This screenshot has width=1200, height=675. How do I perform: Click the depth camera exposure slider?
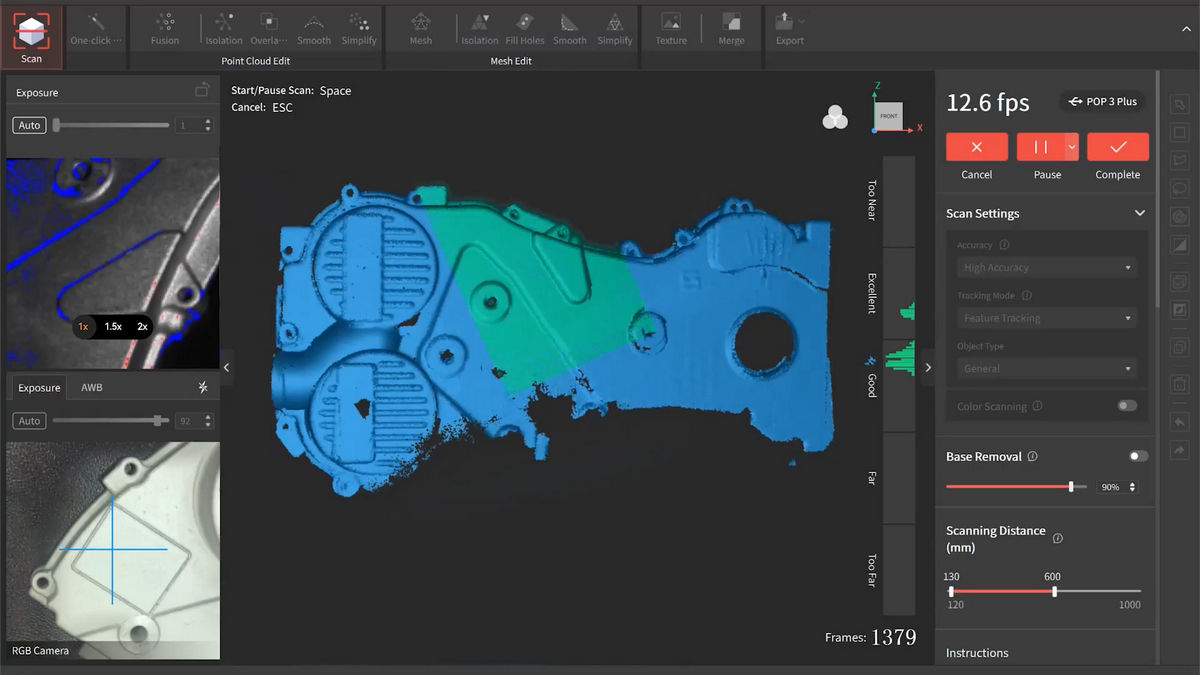[111, 125]
